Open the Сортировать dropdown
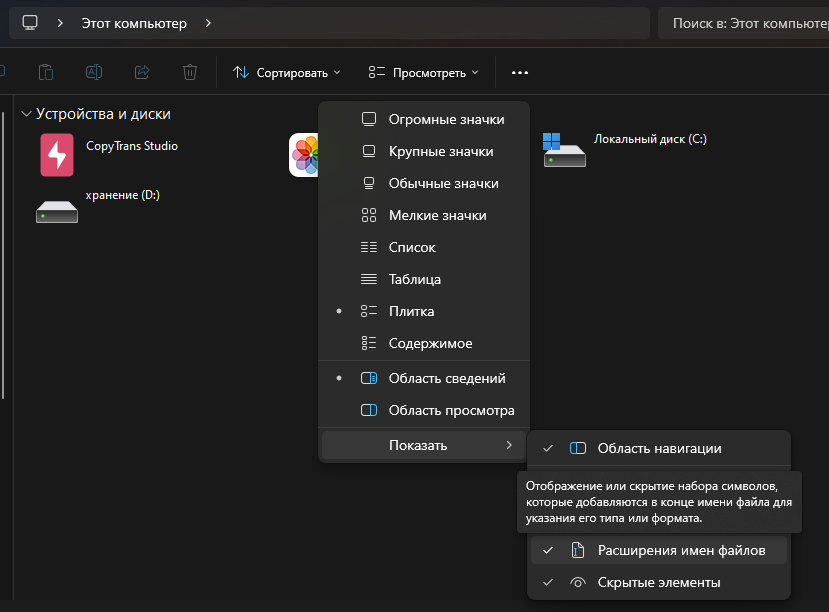829x612 pixels. click(x=286, y=72)
